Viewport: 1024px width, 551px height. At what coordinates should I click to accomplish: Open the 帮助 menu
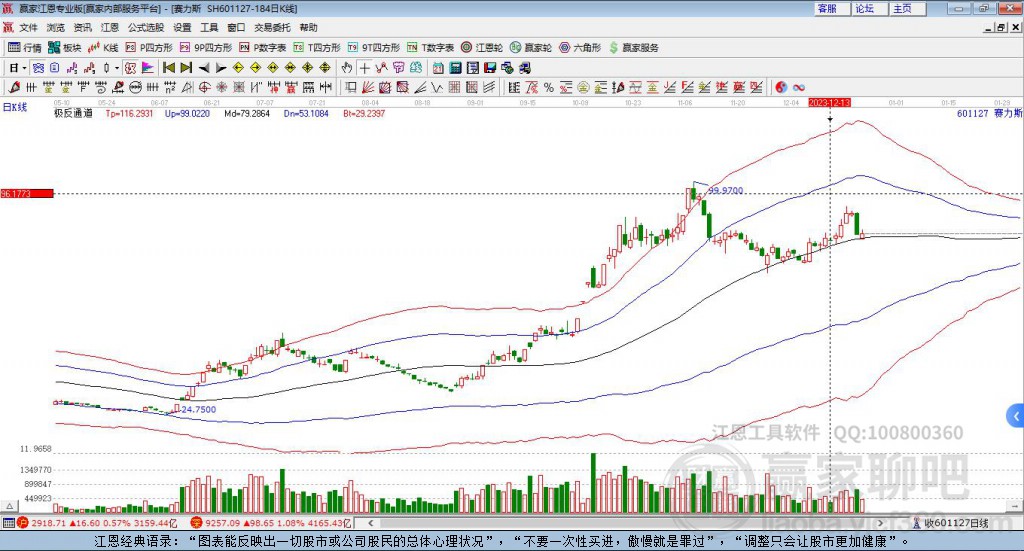coord(308,27)
